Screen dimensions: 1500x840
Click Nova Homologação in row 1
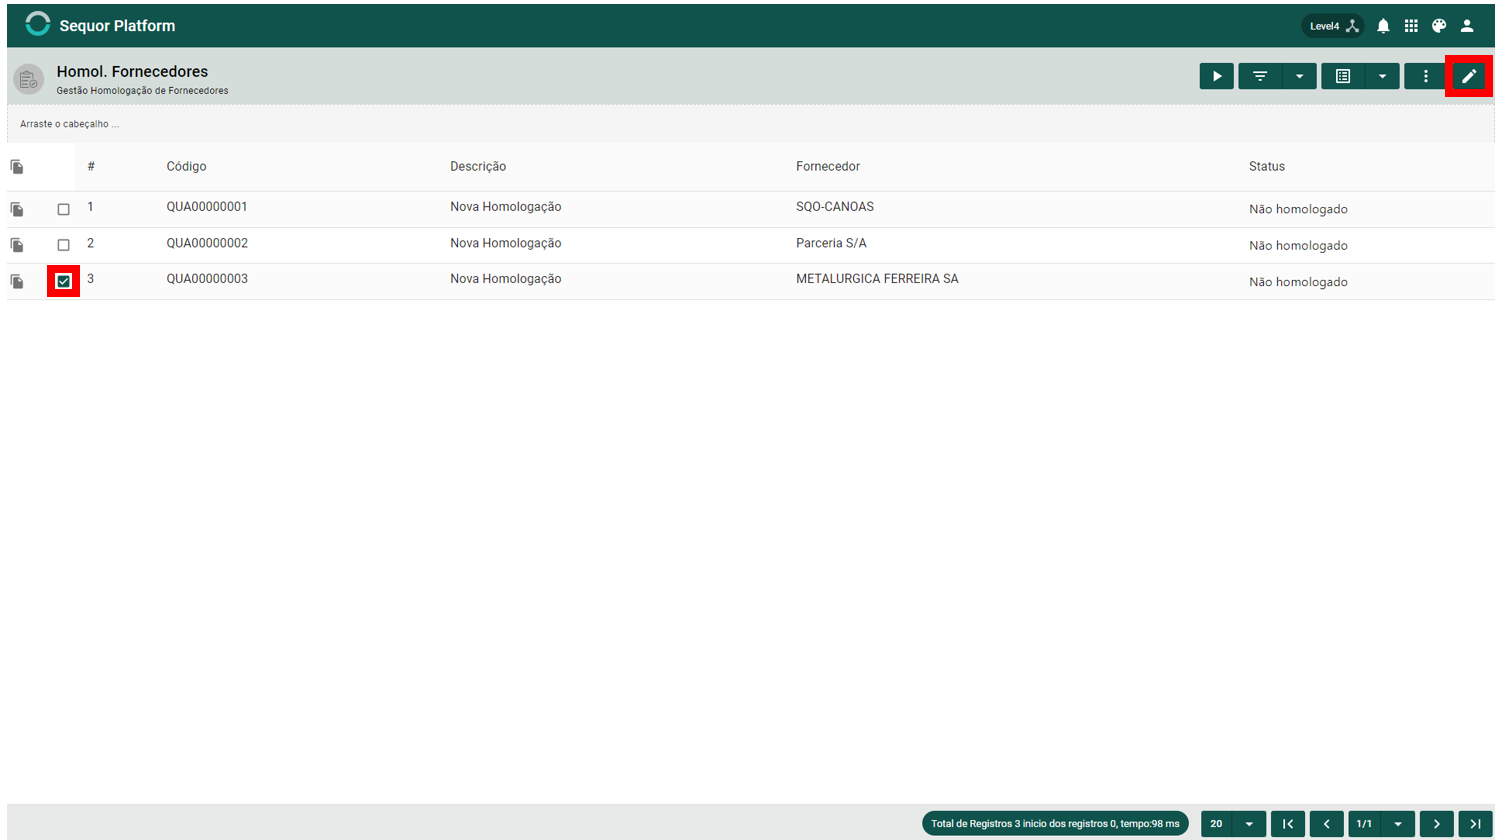[x=506, y=207]
